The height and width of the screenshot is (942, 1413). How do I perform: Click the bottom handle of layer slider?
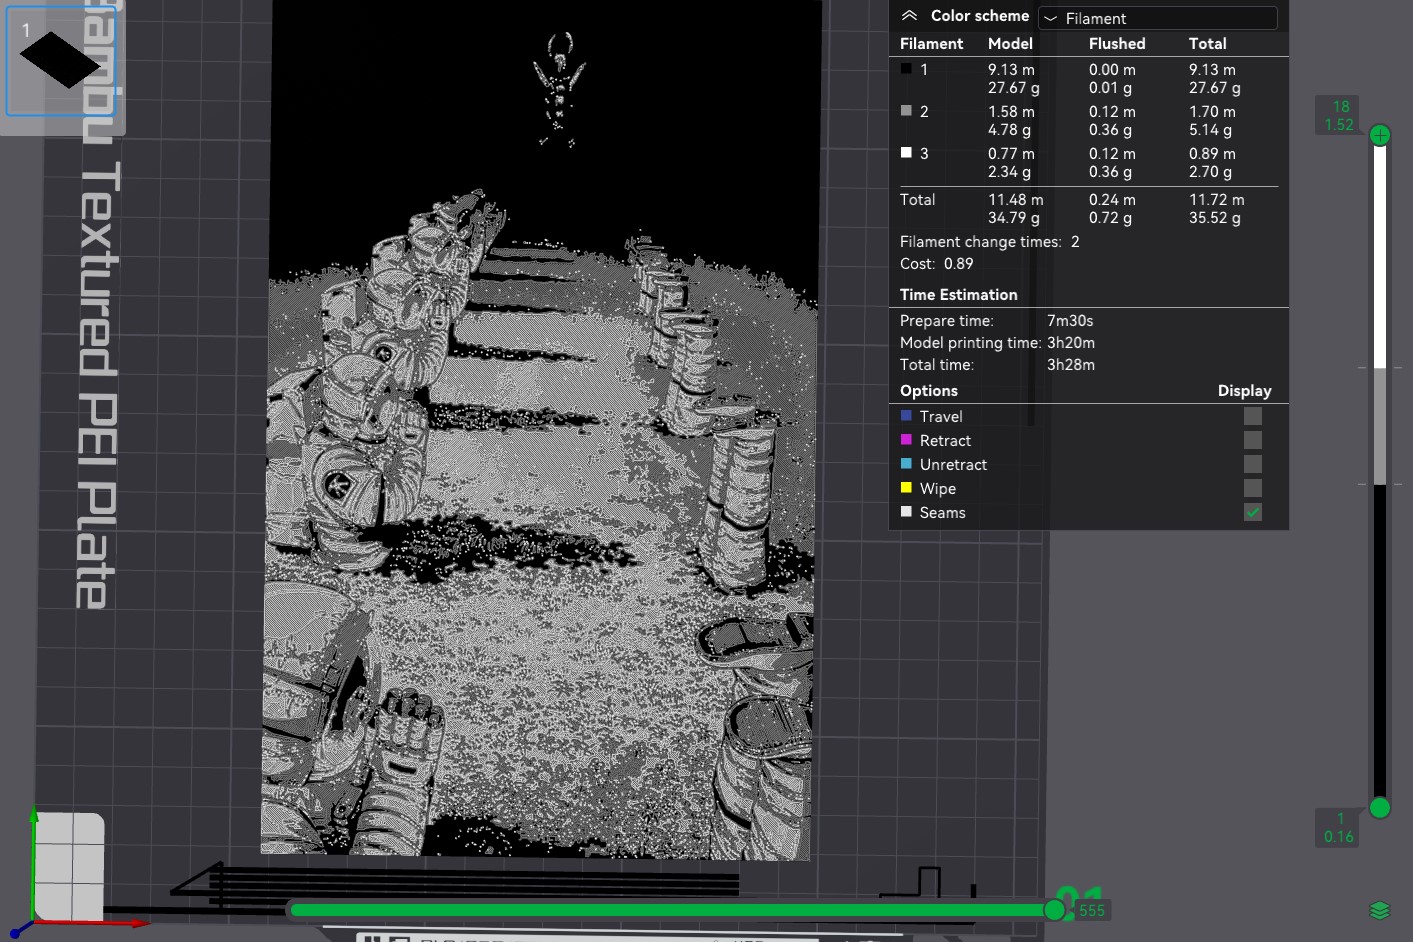1380,807
